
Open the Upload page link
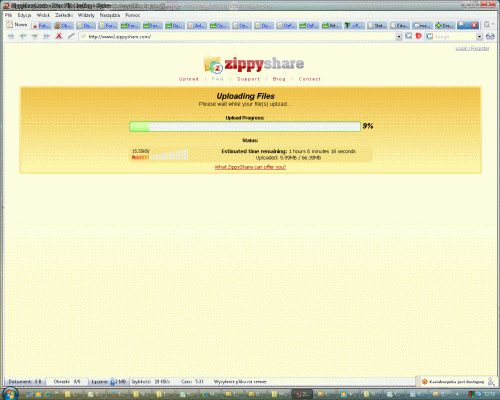pyautogui.click(x=189, y=79)
